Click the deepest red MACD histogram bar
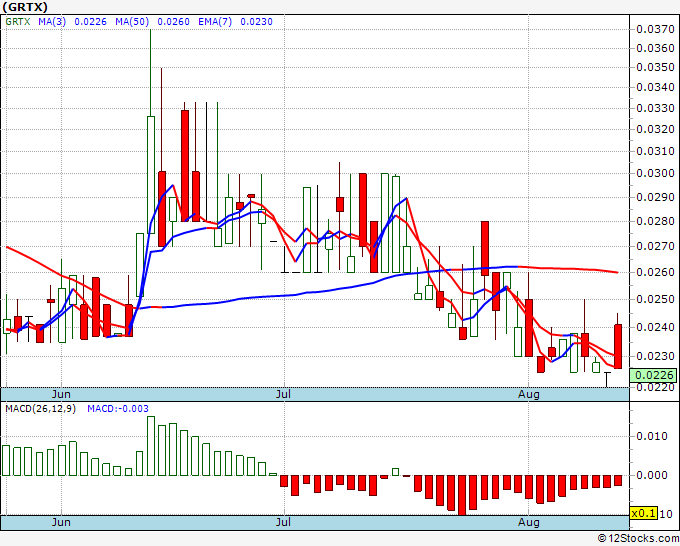The image size is (680, 546). tap(462, 495)
